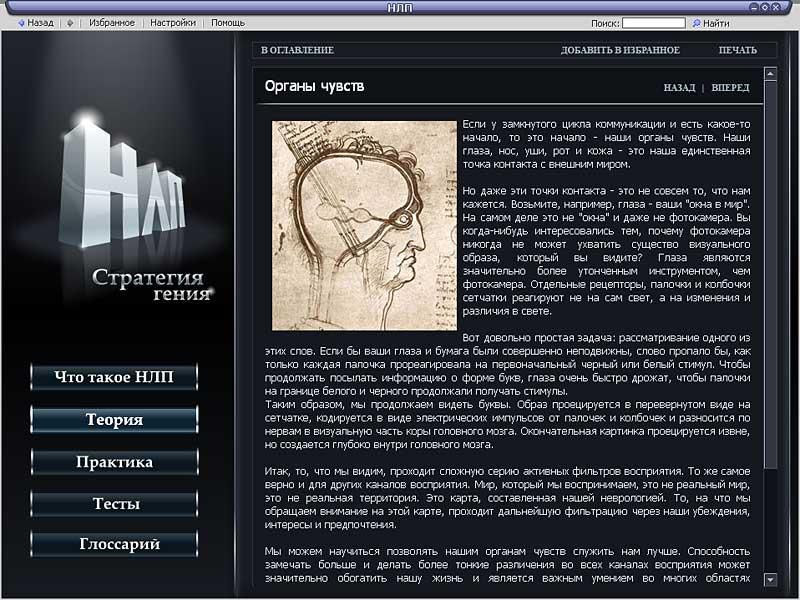Click the head anatomy sketch image

(364, 226)
